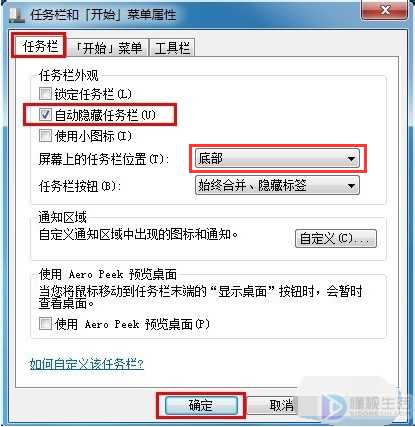Viewport: 415px width, 427px height.
Task: Confirm with the 确定 button
Action: (x=201, y=405)
